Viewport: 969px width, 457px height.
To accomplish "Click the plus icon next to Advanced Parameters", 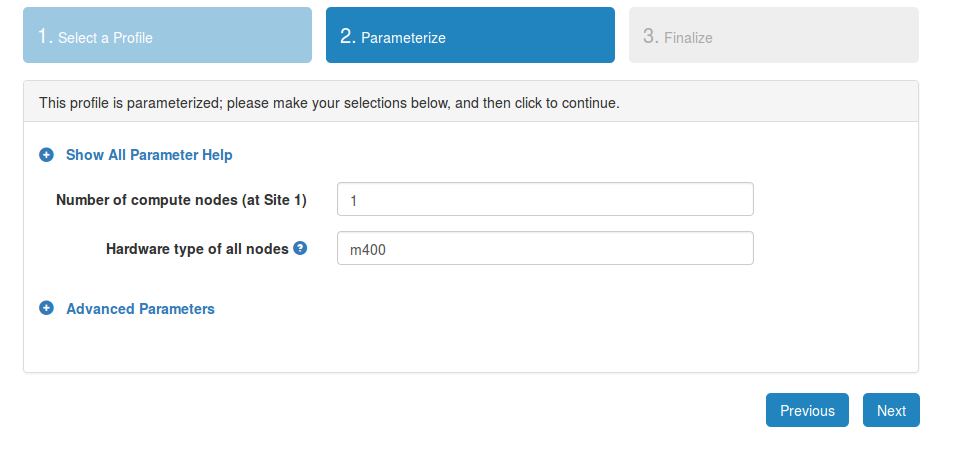I will (46, 308).
